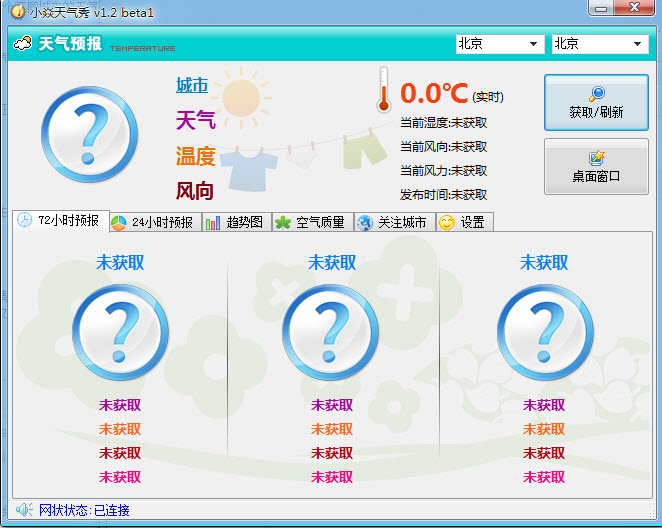
Task: Click the 城市 link label
Action: [x=192, y=85]
